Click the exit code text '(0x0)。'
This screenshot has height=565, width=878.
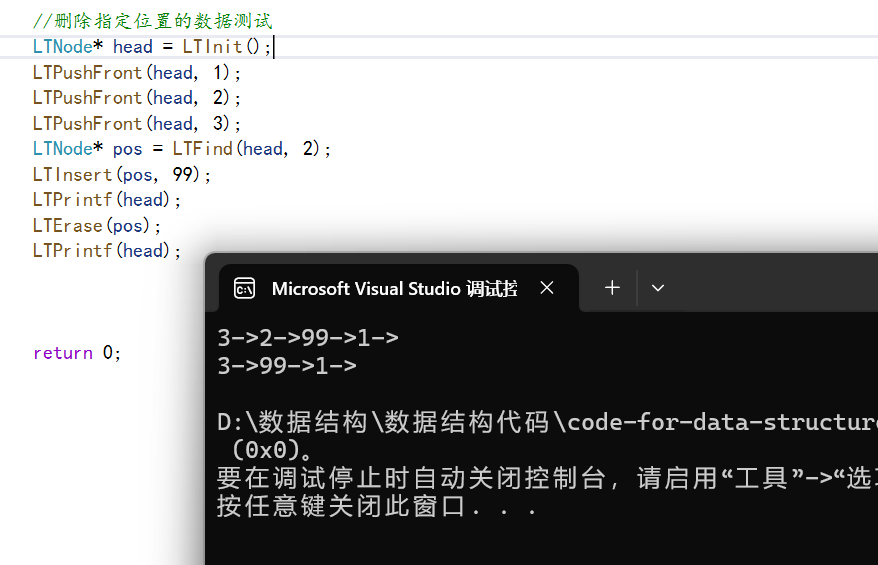pos(273,450)
